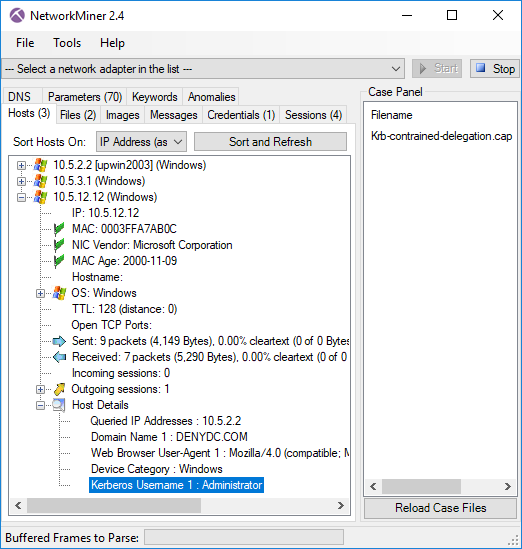Click the hosts tree horizontal scrollbar thumb
The width and height of the screenshot is (522, 549).
114,506
